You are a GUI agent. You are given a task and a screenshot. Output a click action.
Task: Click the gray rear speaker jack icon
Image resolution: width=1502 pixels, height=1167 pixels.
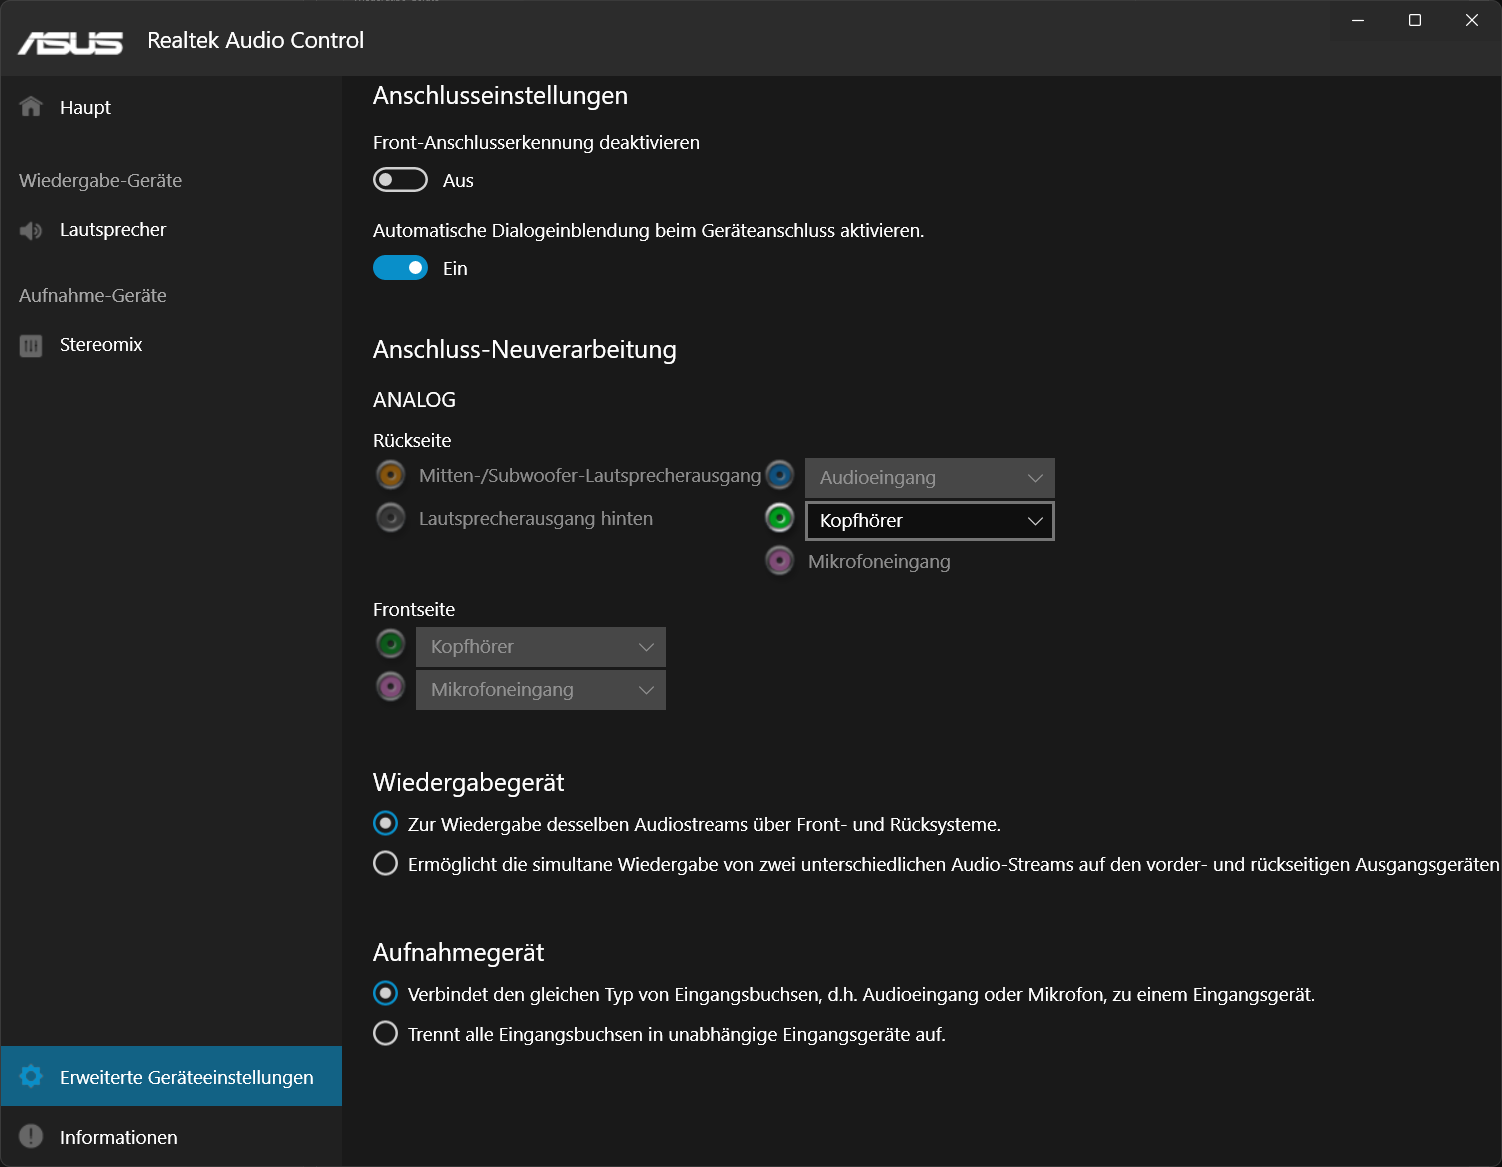[x=390, y=518]
